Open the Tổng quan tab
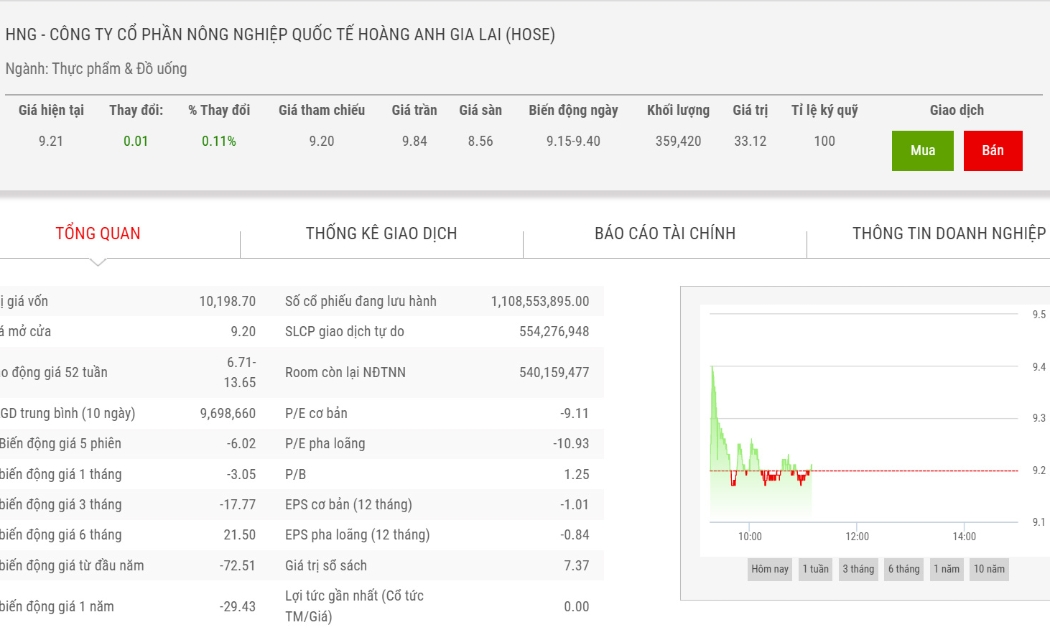 click(x=98, y=233)
